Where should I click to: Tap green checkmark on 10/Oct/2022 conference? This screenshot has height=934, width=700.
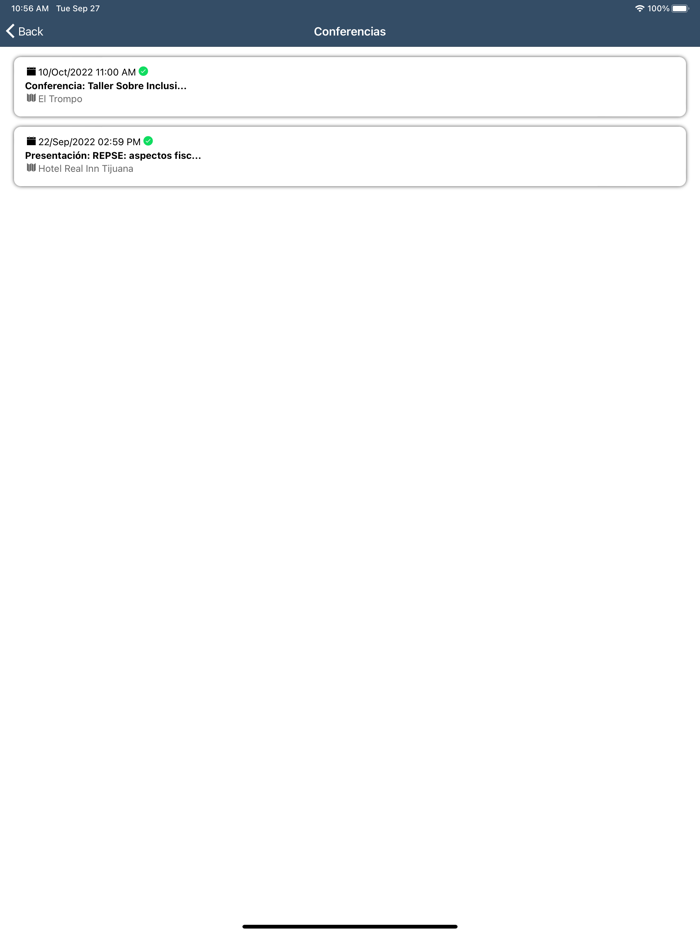tap(144, 71)
